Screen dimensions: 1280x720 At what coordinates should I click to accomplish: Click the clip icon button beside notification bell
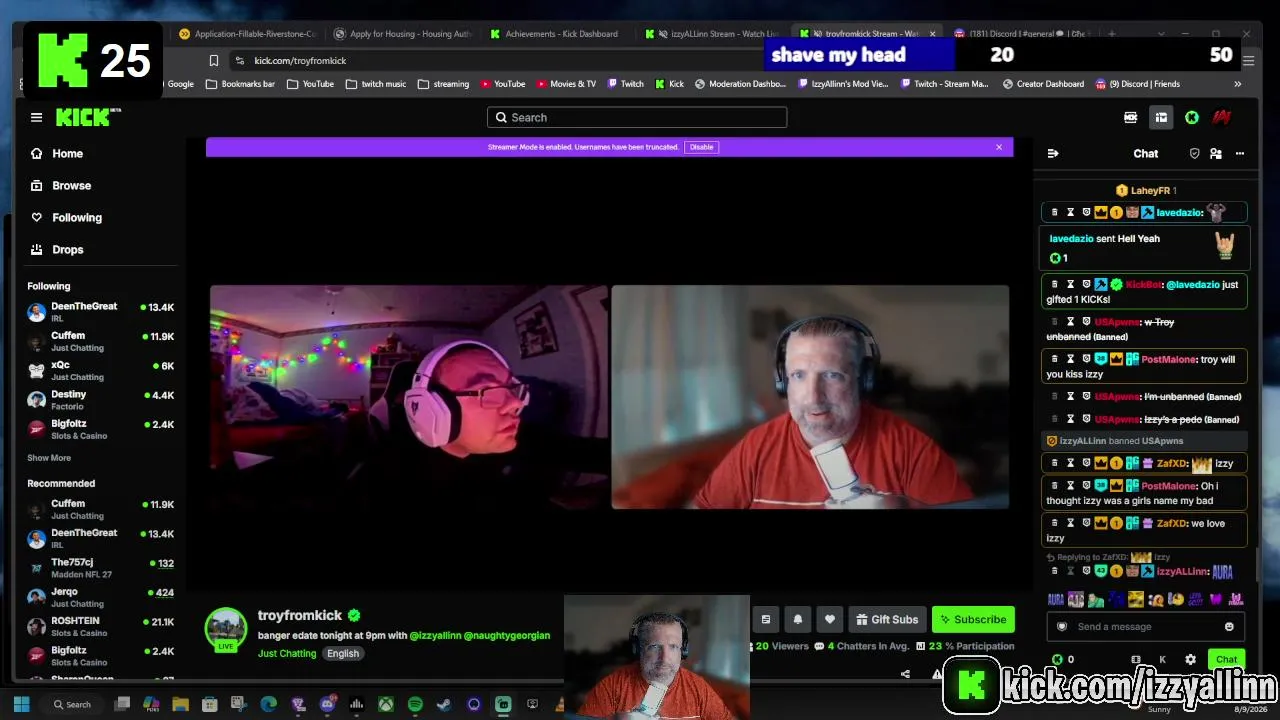click(766, 620)
